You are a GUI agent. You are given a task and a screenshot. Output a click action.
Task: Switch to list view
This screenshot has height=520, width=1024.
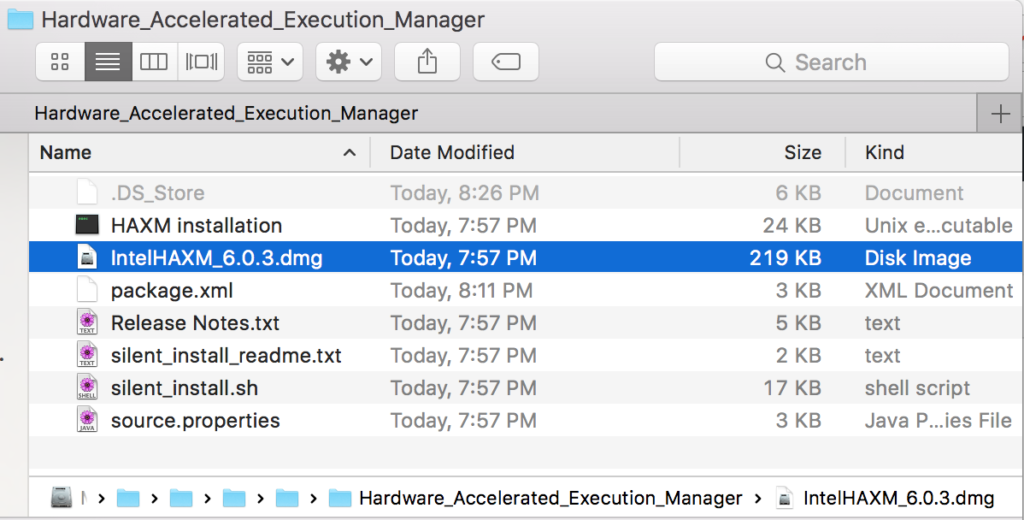108,62
